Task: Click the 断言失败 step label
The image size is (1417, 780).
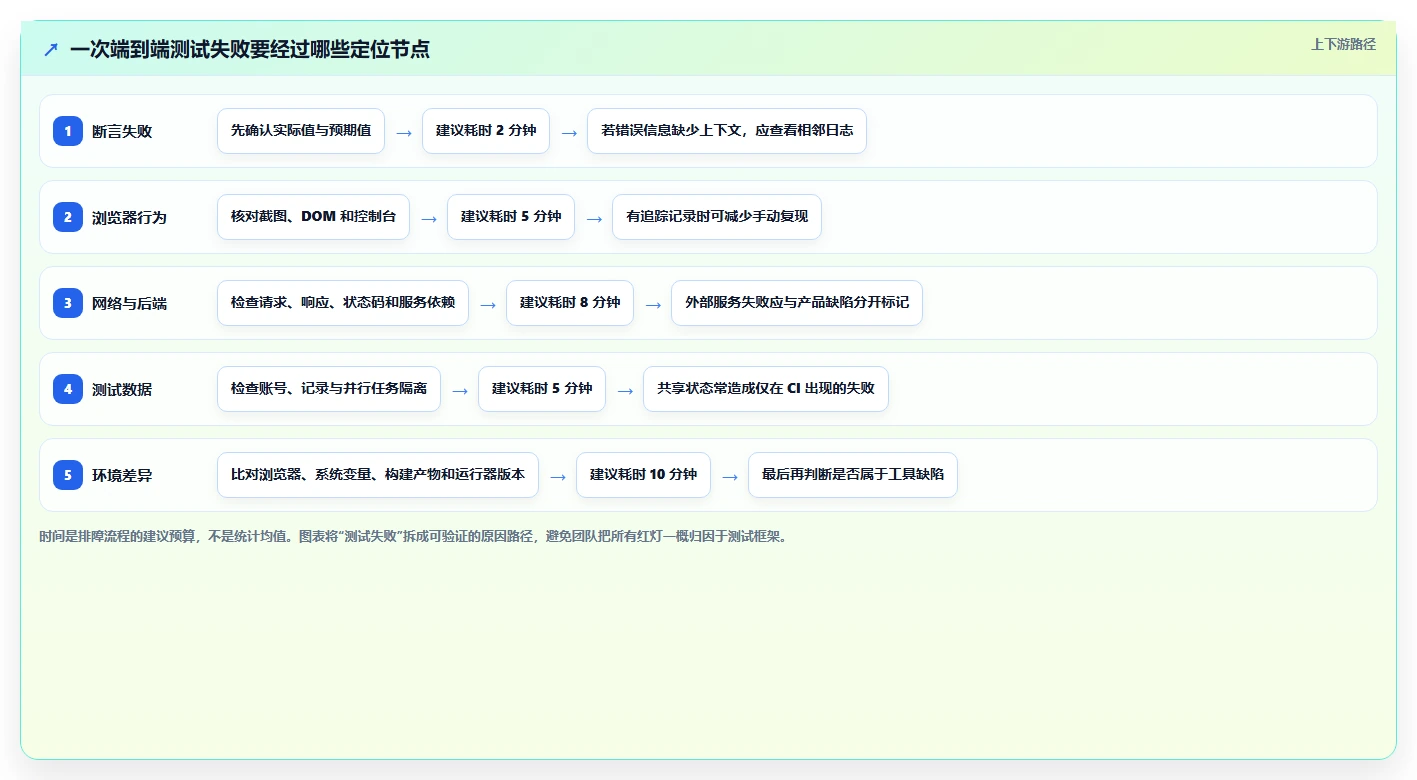Action: (122, 131)
